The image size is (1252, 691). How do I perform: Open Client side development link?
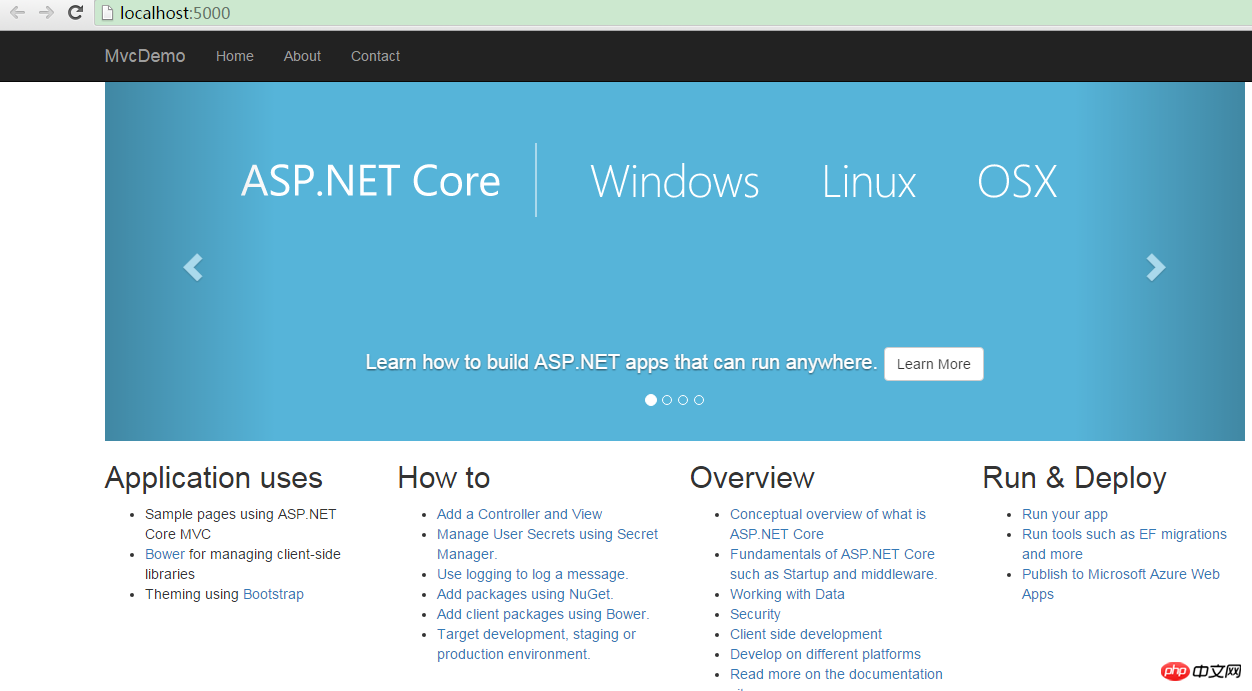806,634
